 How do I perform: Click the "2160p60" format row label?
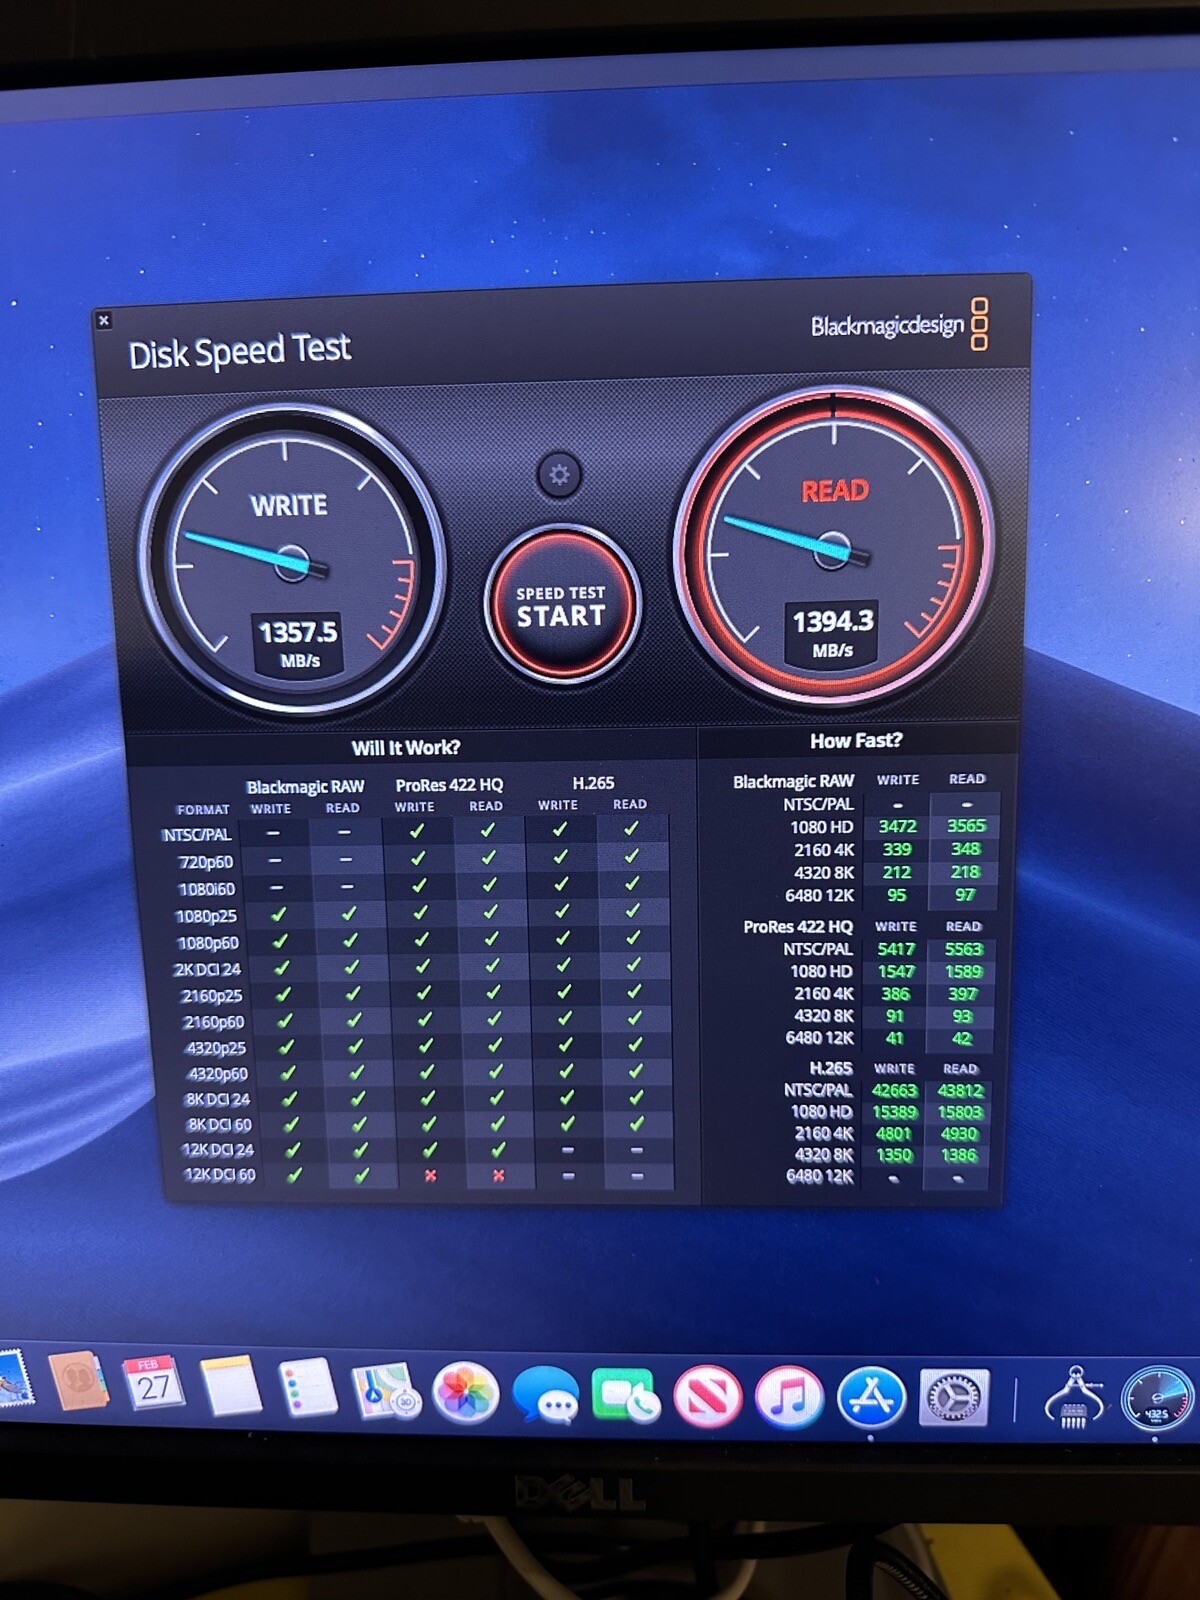point(213,1022)
